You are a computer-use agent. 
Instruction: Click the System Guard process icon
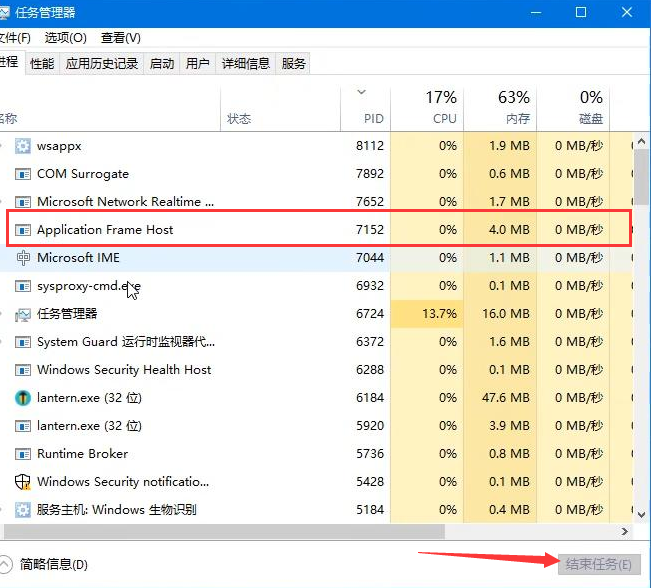point(23,342)
